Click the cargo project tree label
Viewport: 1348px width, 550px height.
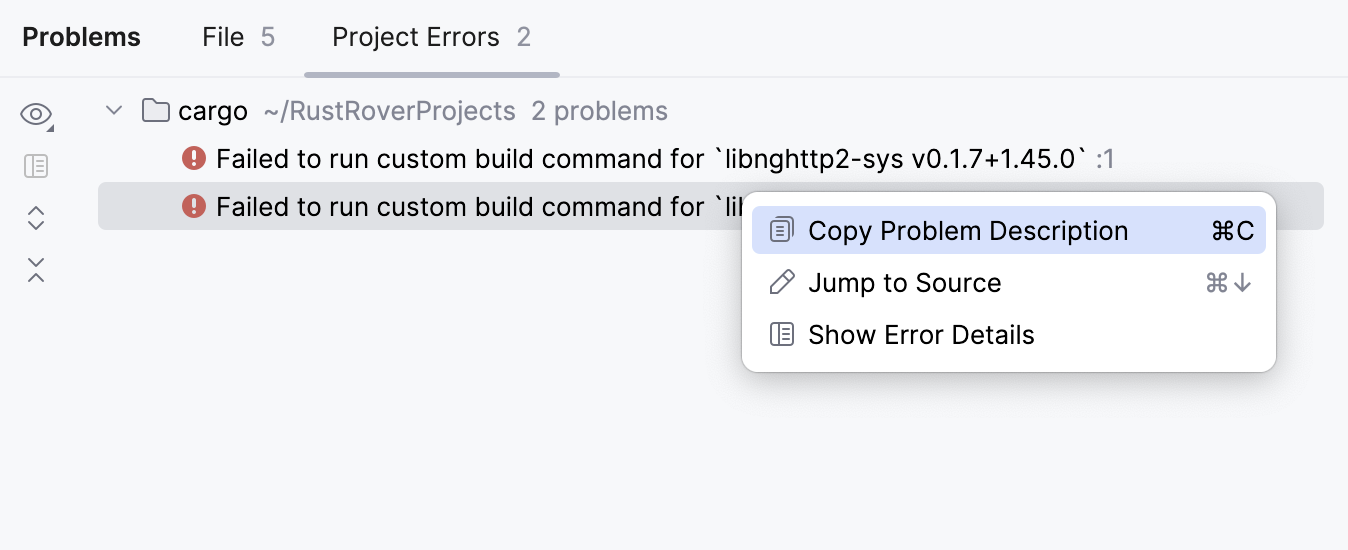click(213, 111)
